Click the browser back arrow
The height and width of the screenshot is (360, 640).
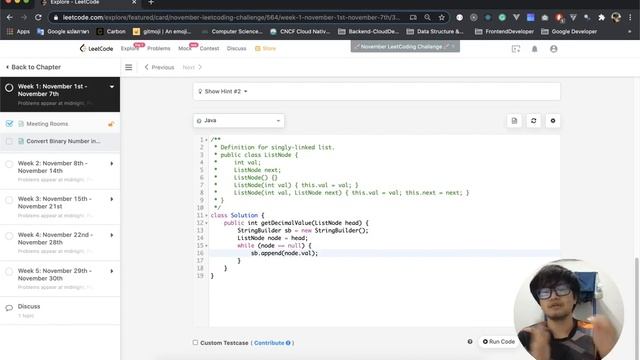click(9, 18)
